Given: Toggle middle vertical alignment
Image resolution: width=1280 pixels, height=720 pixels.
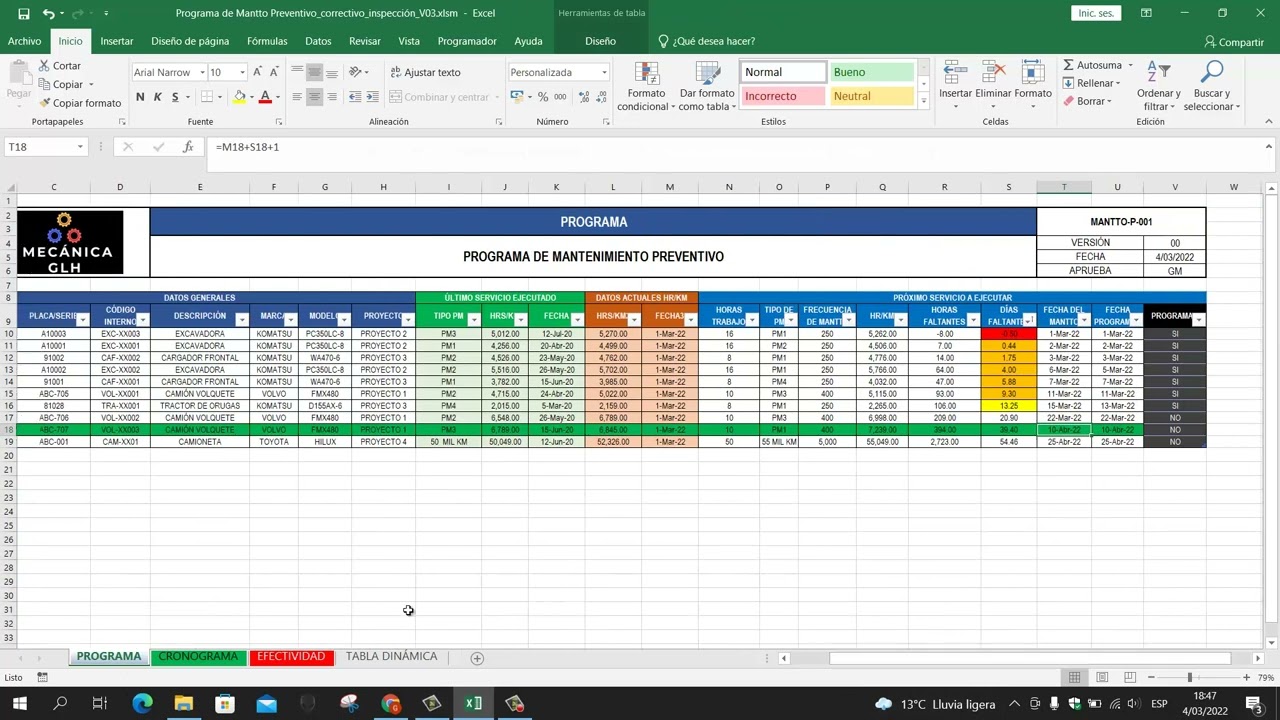Looking at the screenshot, I should 314,72.
